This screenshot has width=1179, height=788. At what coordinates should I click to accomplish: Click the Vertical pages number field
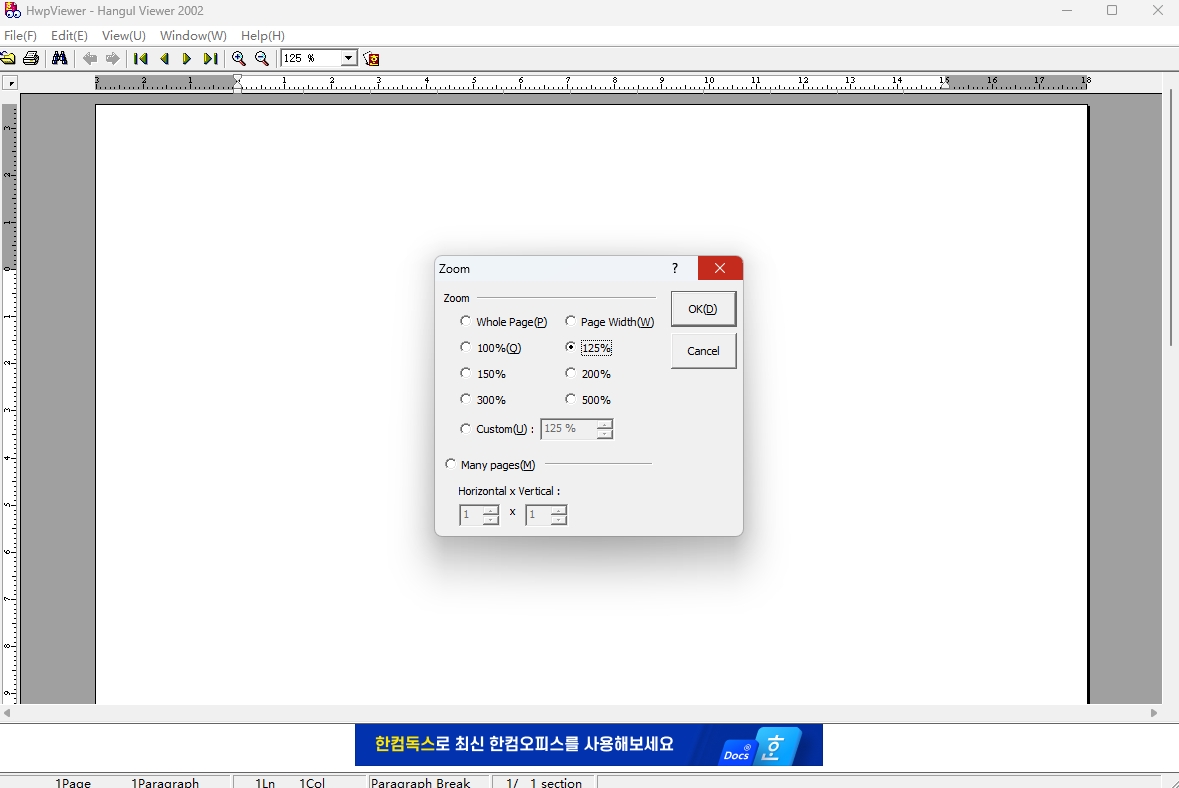click(539, 515)
